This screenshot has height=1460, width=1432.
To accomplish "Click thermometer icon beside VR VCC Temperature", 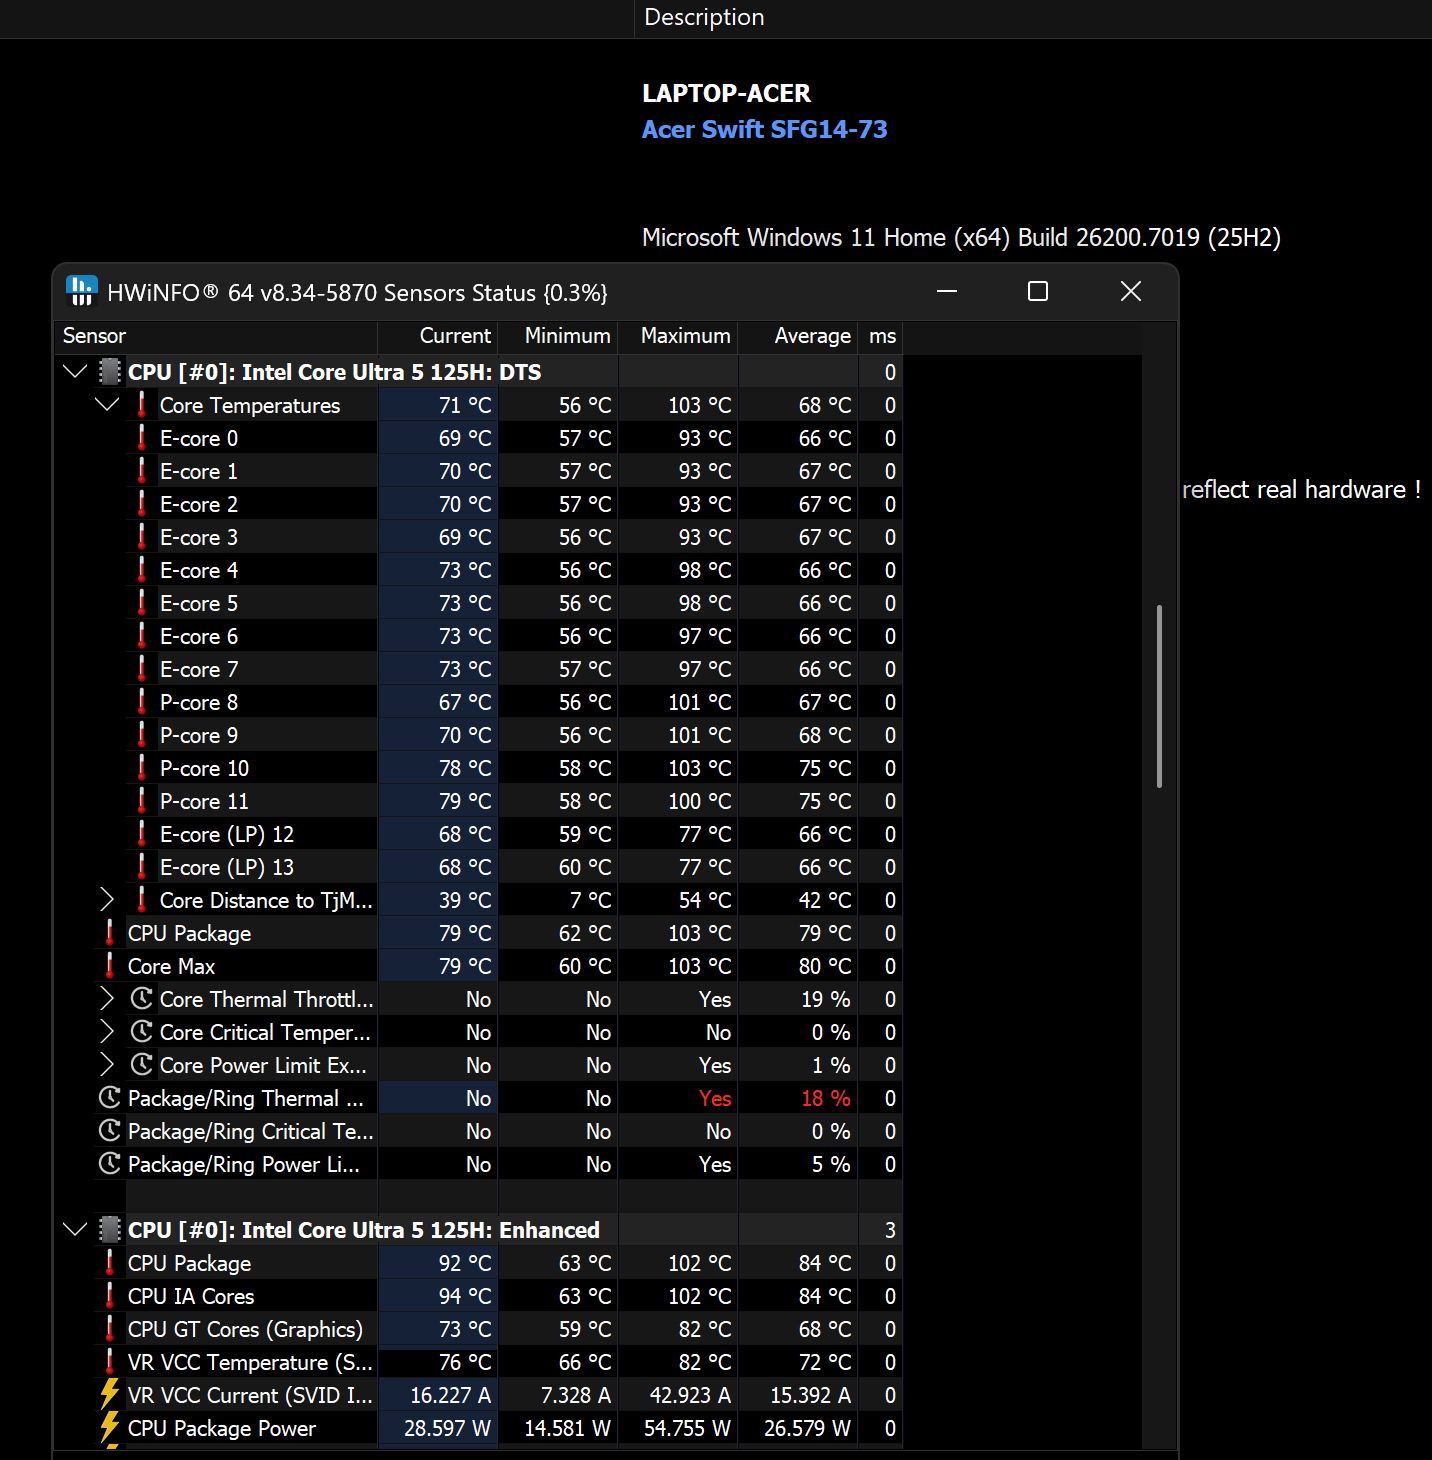I will (109, 1362).
